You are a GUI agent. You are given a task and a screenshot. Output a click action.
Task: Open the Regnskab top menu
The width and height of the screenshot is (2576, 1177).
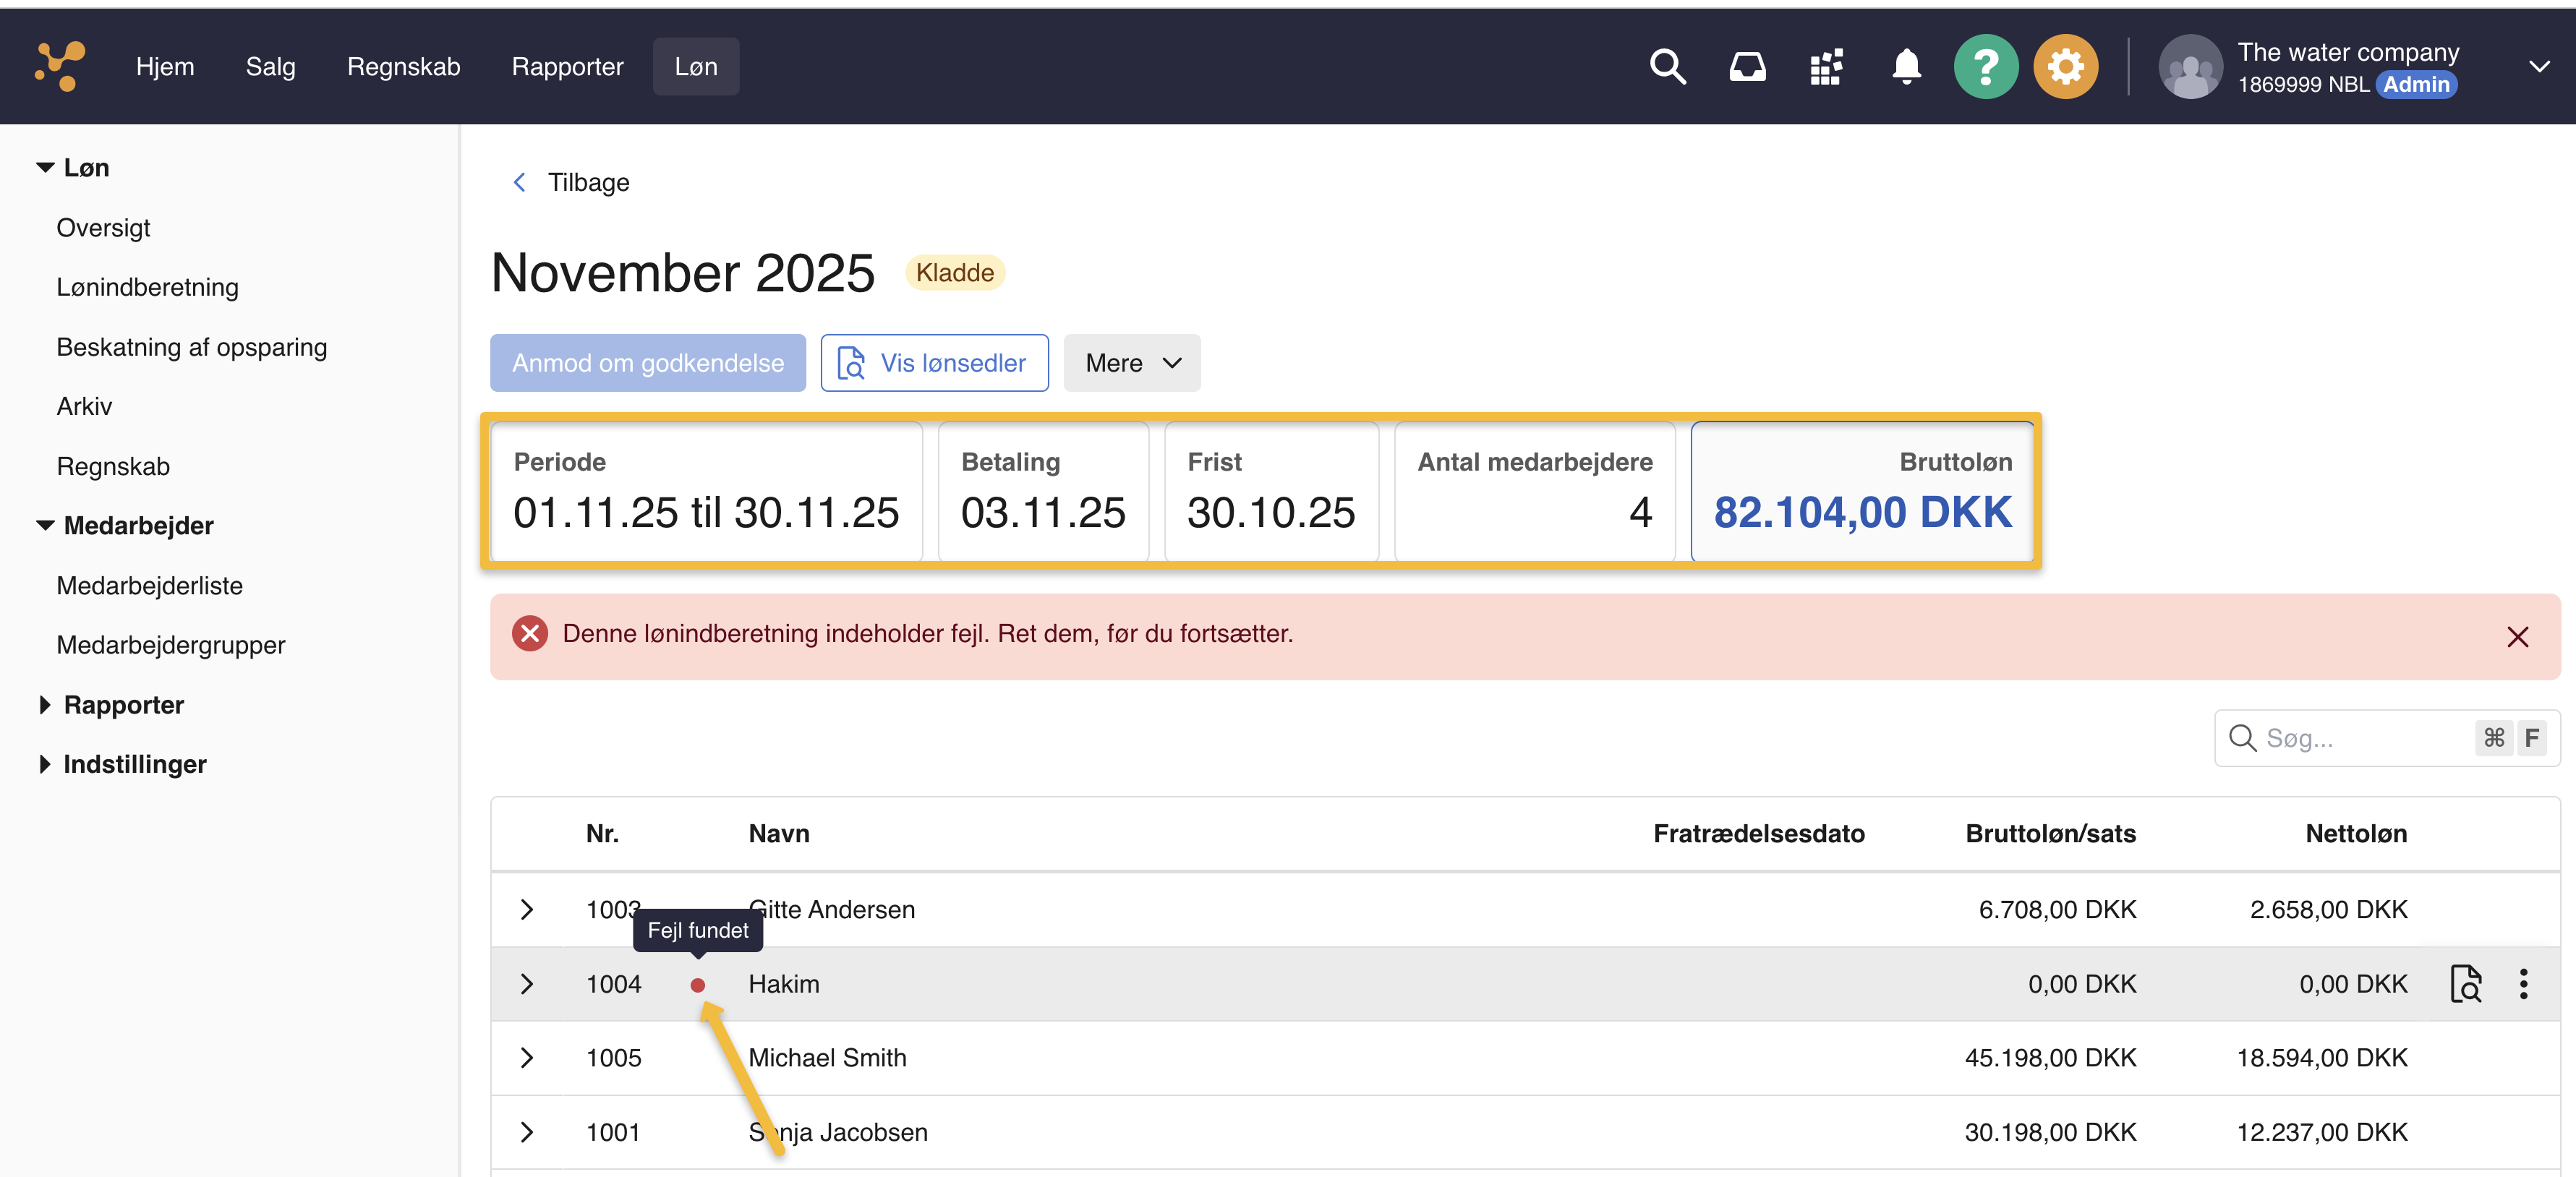pos(403,67)
